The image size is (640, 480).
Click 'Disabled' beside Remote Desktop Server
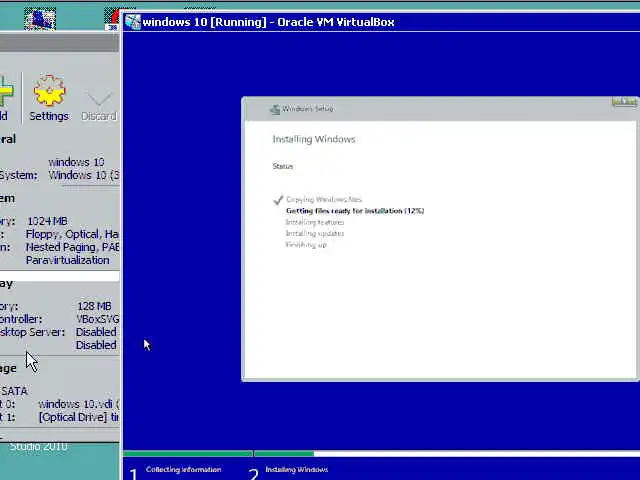coord(96,332)
